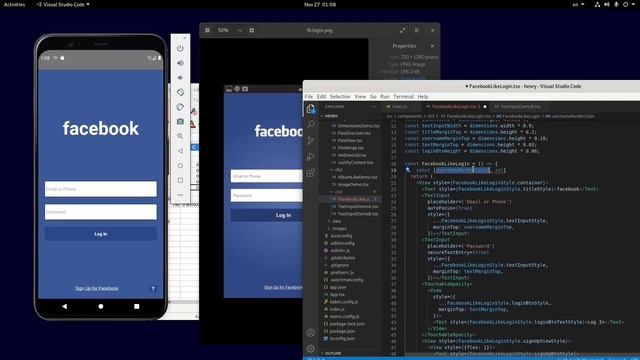Click Activities in the GNOME top bar
The width and height of the screenshot is (640, 360).
[14, 4]
